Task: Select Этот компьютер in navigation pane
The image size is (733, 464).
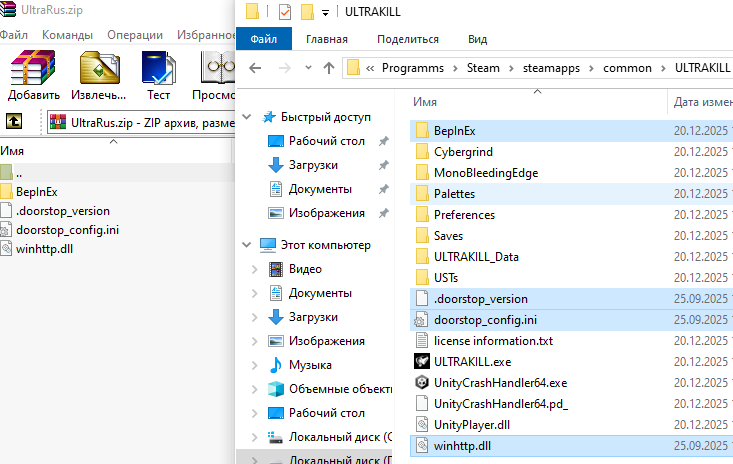Action: (325, 244)
